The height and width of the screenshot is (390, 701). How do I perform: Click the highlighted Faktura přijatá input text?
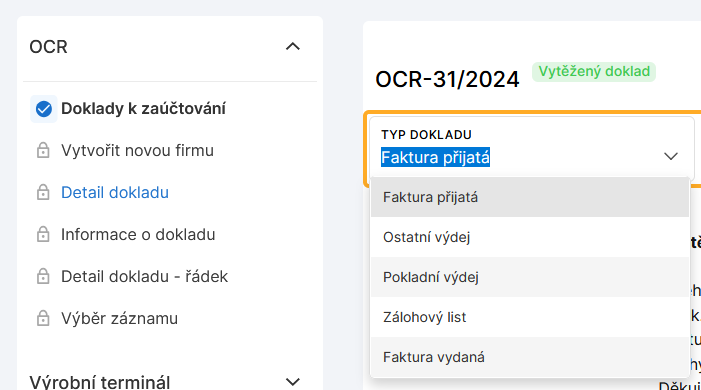click(435, 157)
